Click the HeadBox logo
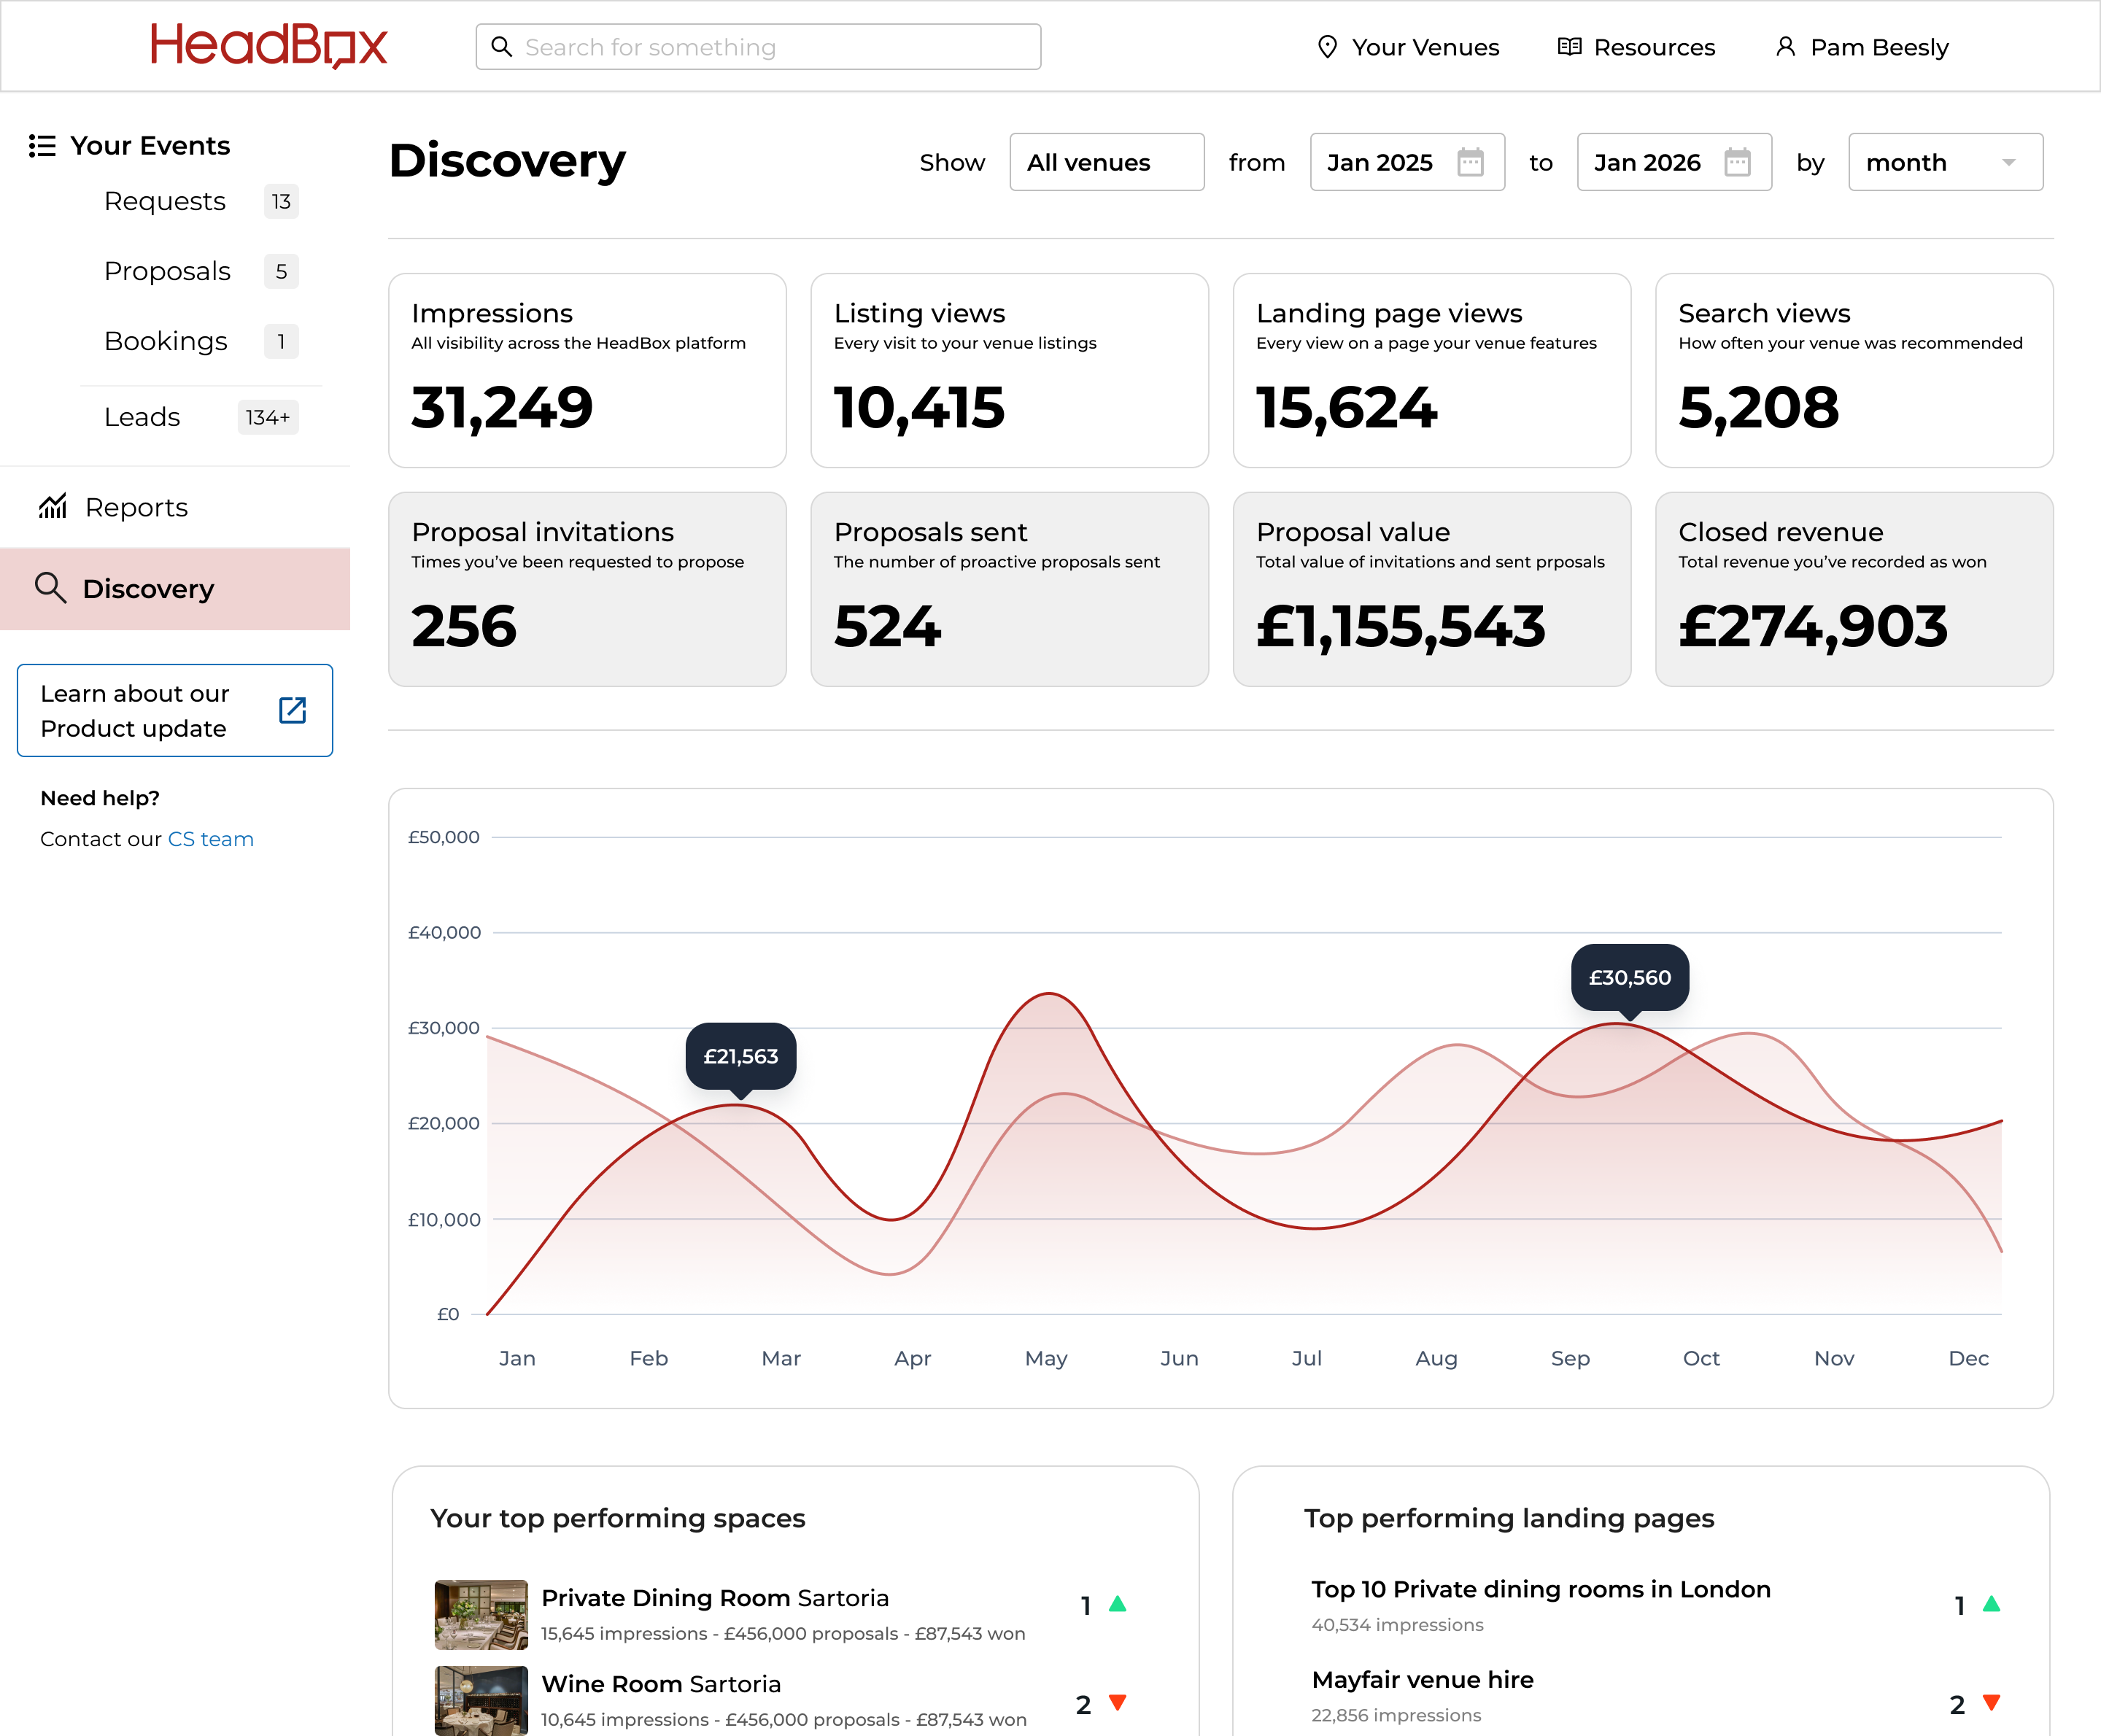Viewport: 2101px width, 1736px height. click(x=268, y=46)
